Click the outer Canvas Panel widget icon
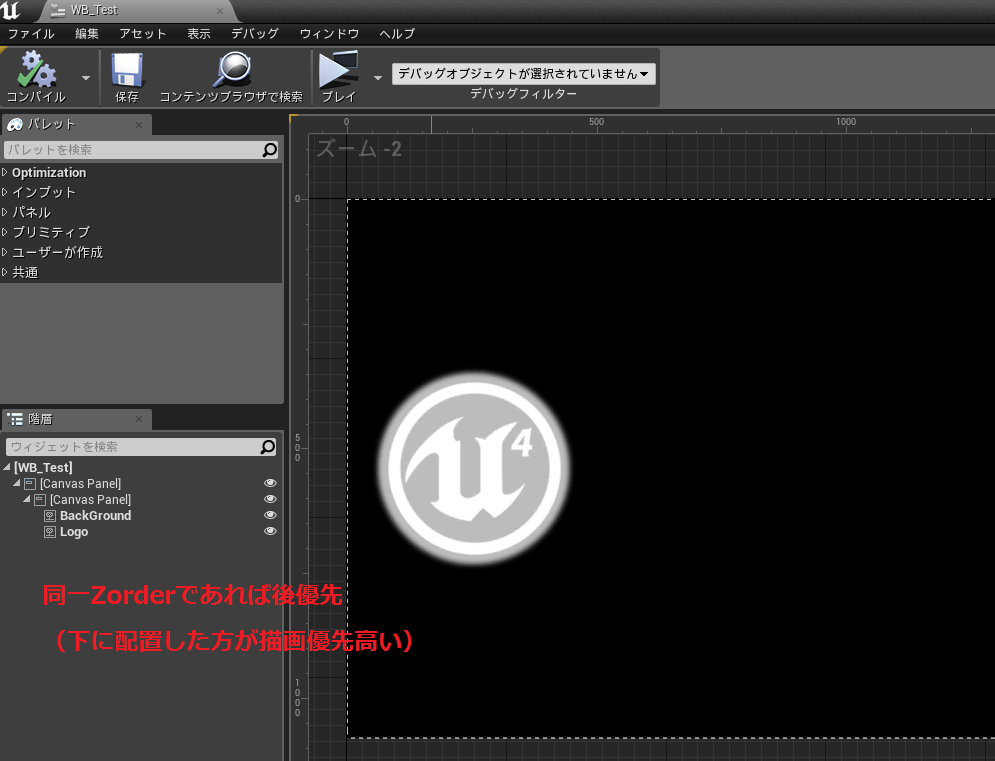This screenshot has height=761, width=995. pyautogui.click(x=30, y=484)
